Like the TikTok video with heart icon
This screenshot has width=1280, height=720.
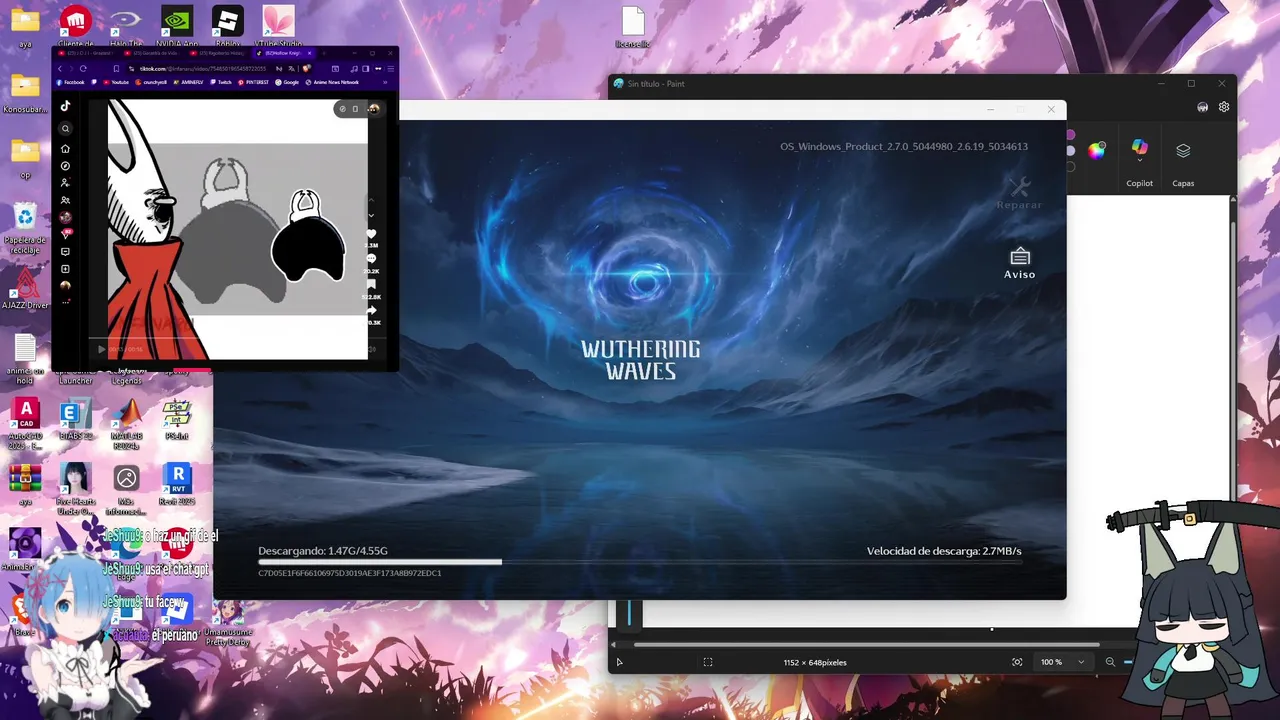pyautogui.click(x=371, y=234)
